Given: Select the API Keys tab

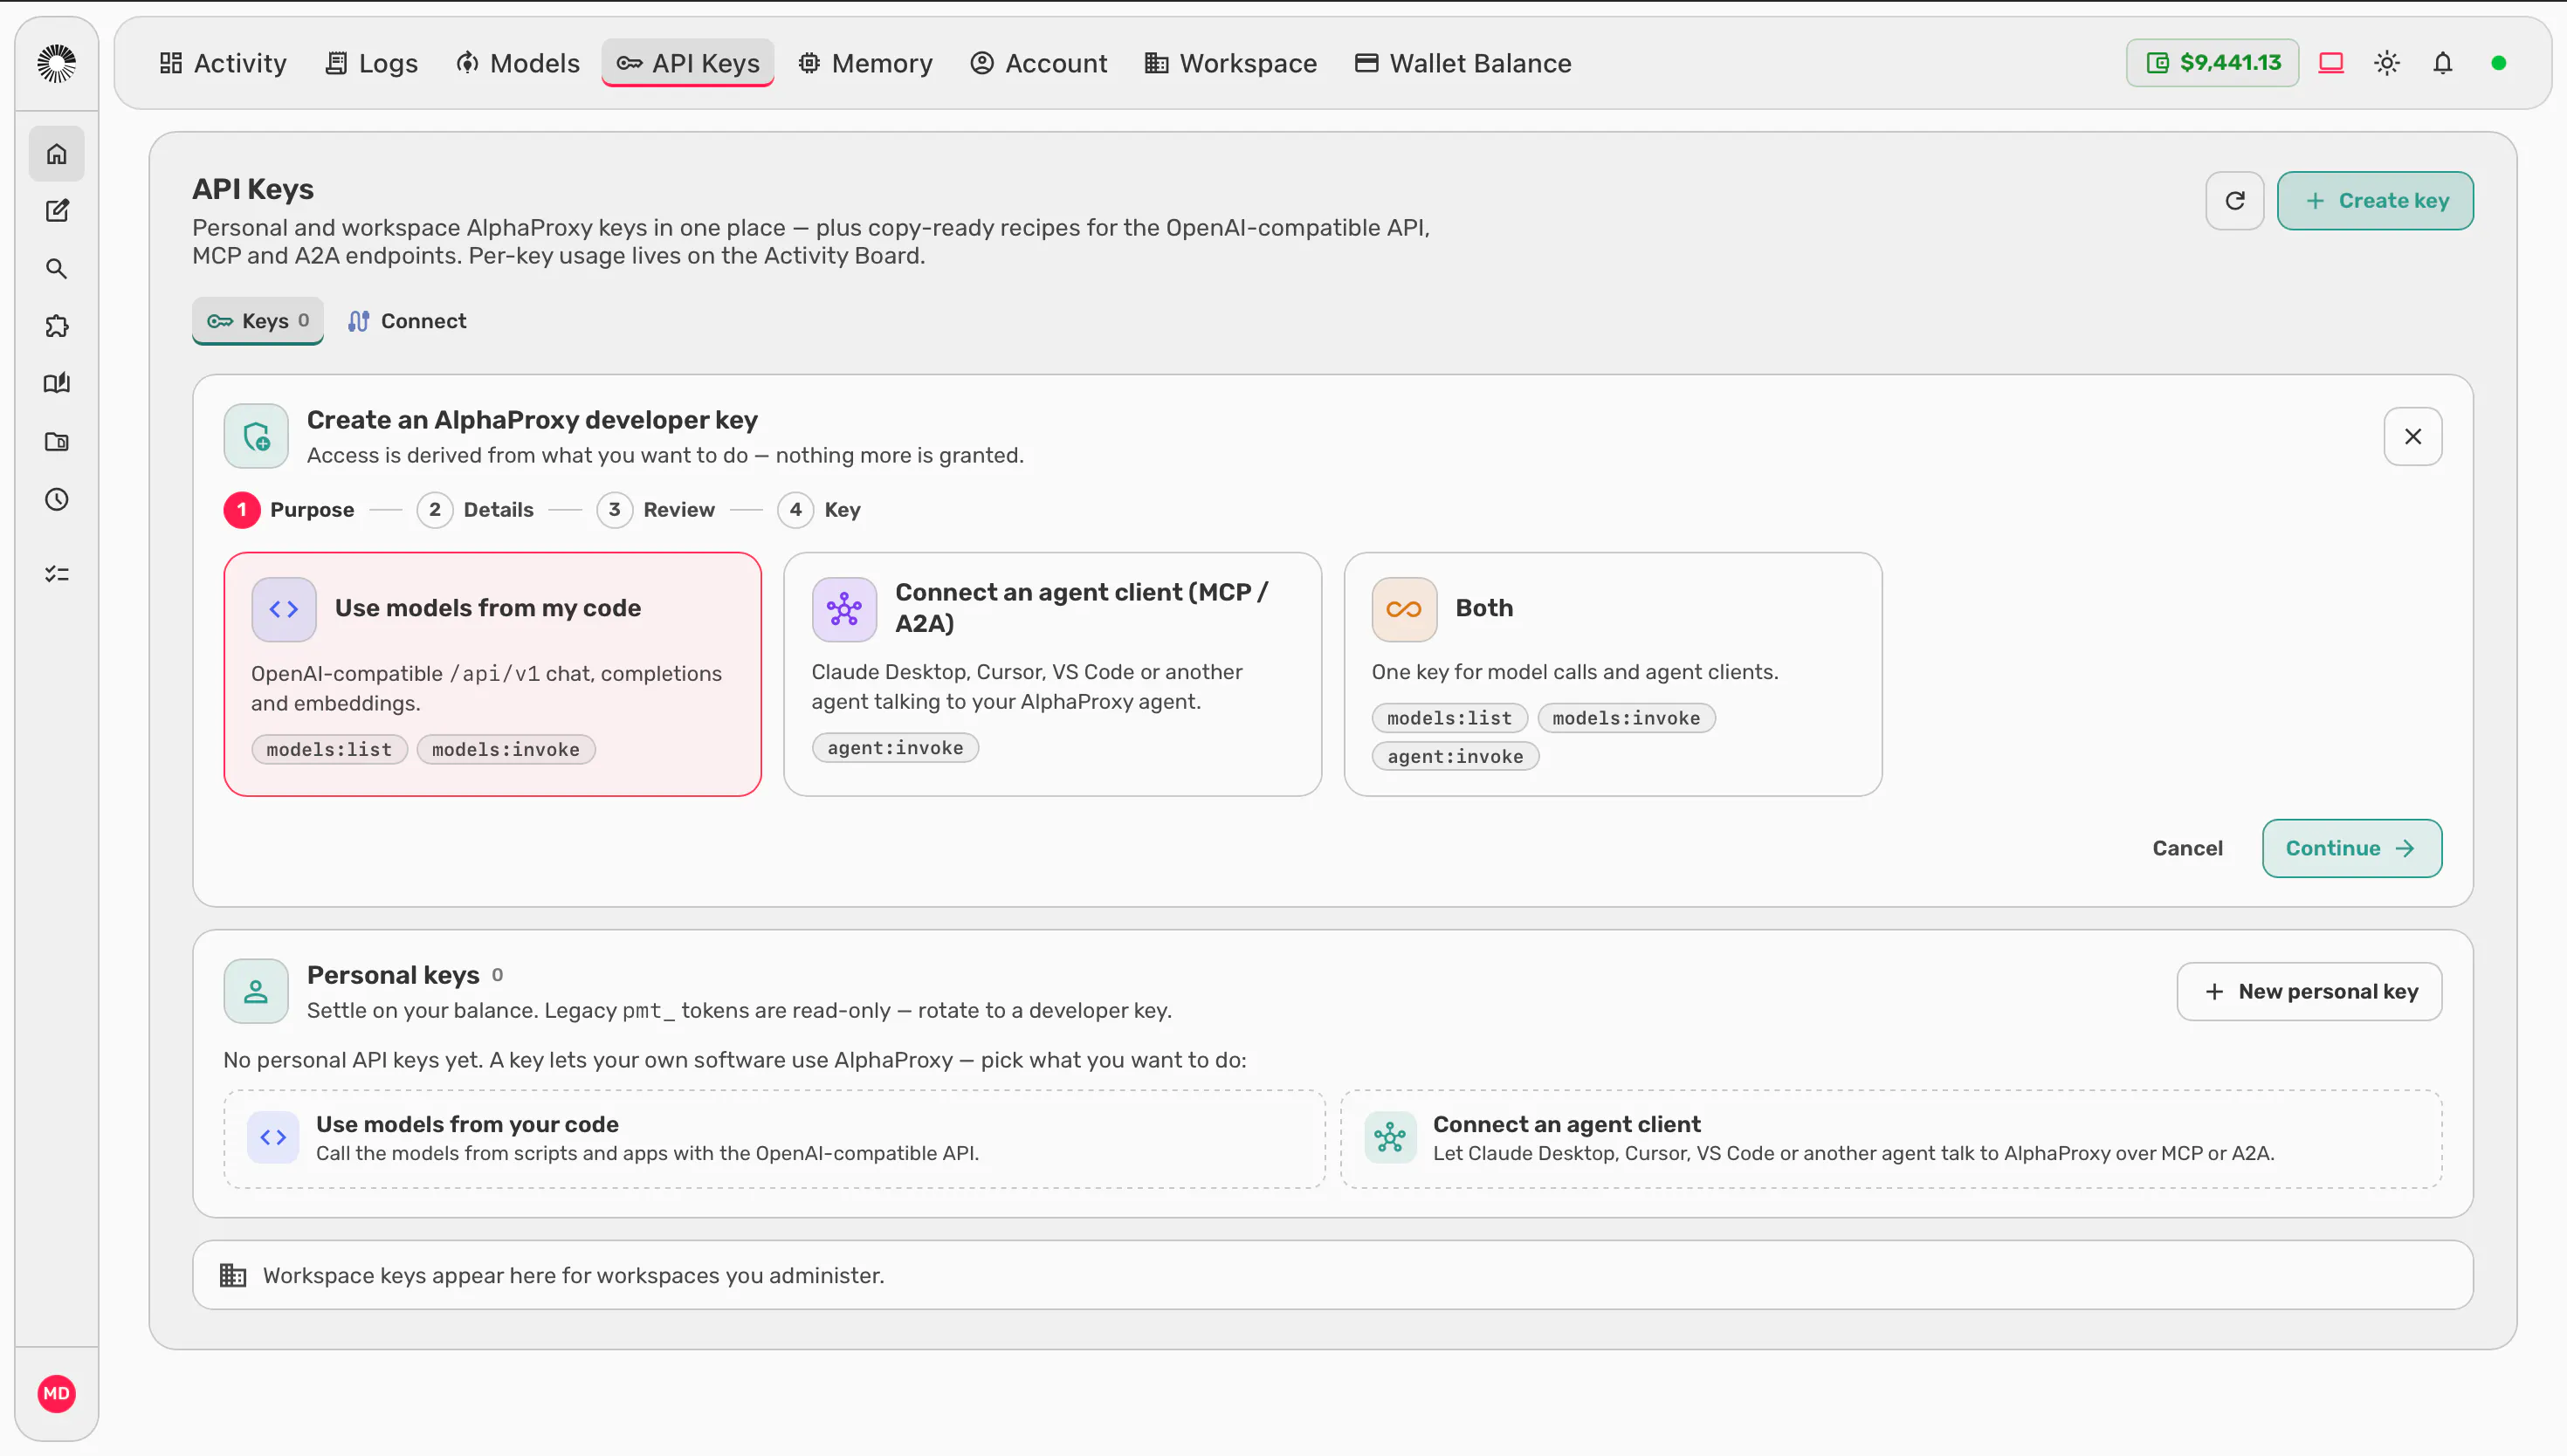Looking at the screenshot, I should click(688, 63).
